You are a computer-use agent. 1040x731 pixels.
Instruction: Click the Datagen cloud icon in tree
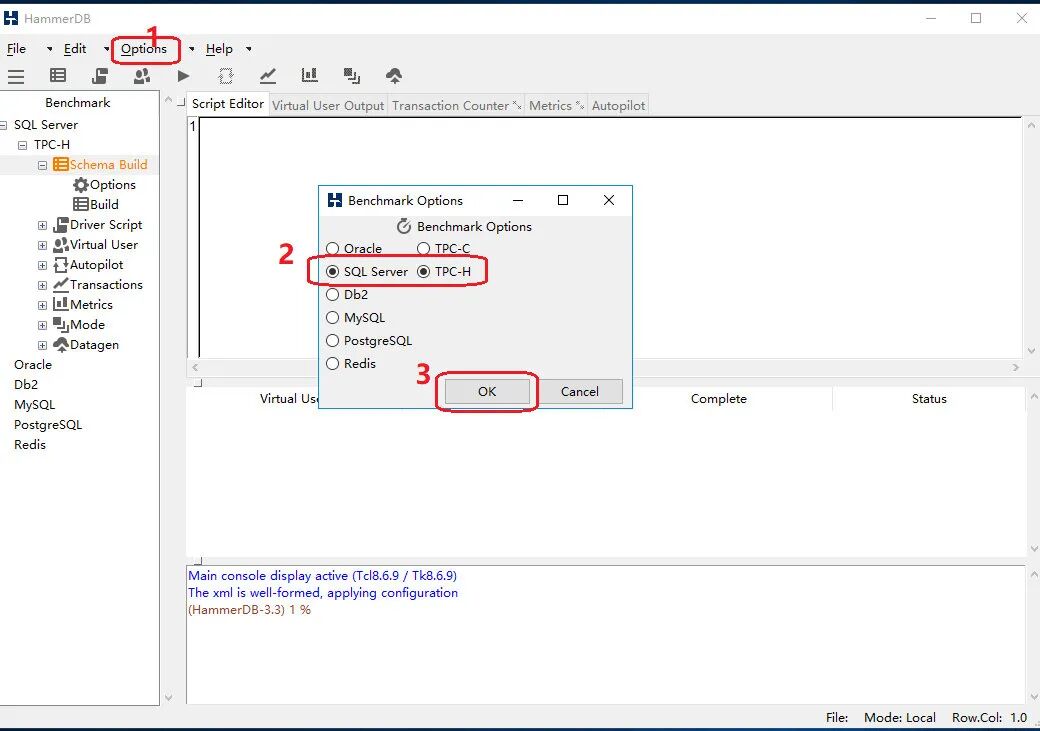coord(61,344)
